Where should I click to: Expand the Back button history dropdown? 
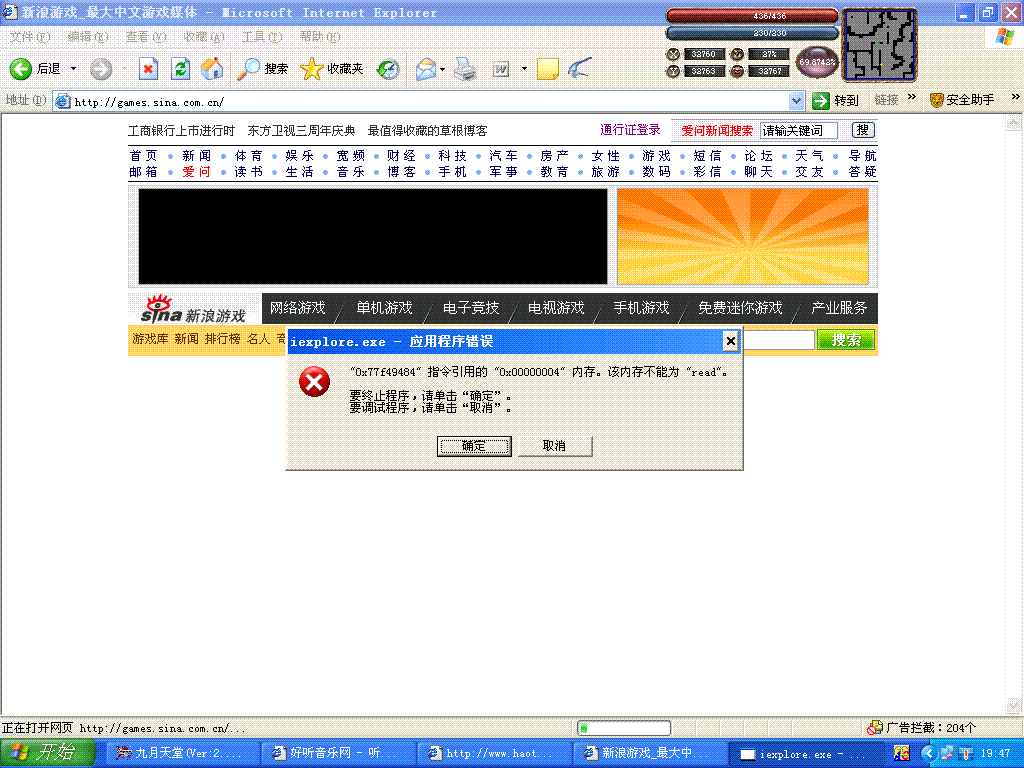[x=73, y=69]
